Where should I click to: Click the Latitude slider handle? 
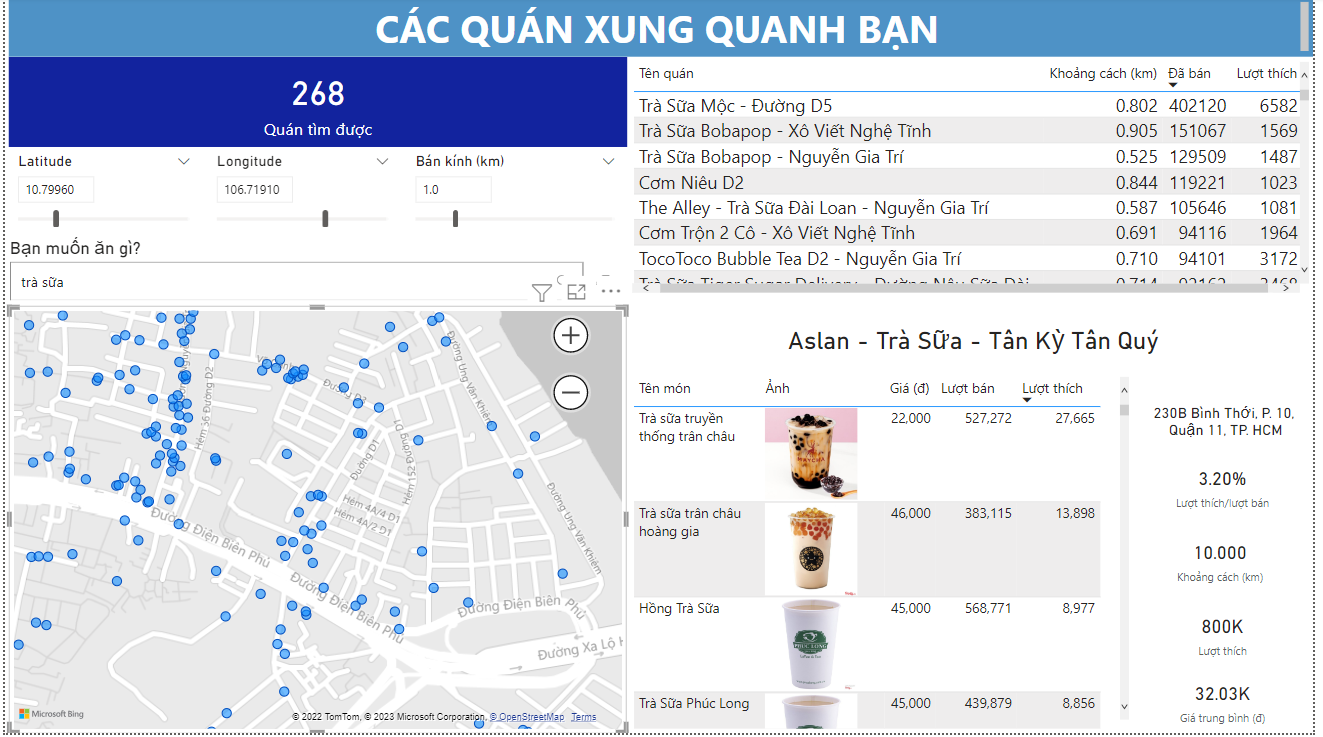pyautogui.click(x=56, y=218)
